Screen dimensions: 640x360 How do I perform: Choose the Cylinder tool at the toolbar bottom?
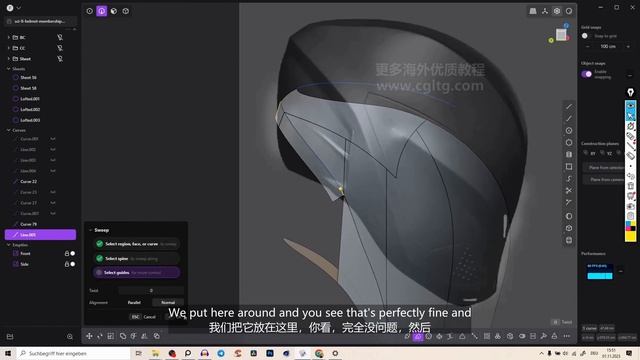coord(569,240)
